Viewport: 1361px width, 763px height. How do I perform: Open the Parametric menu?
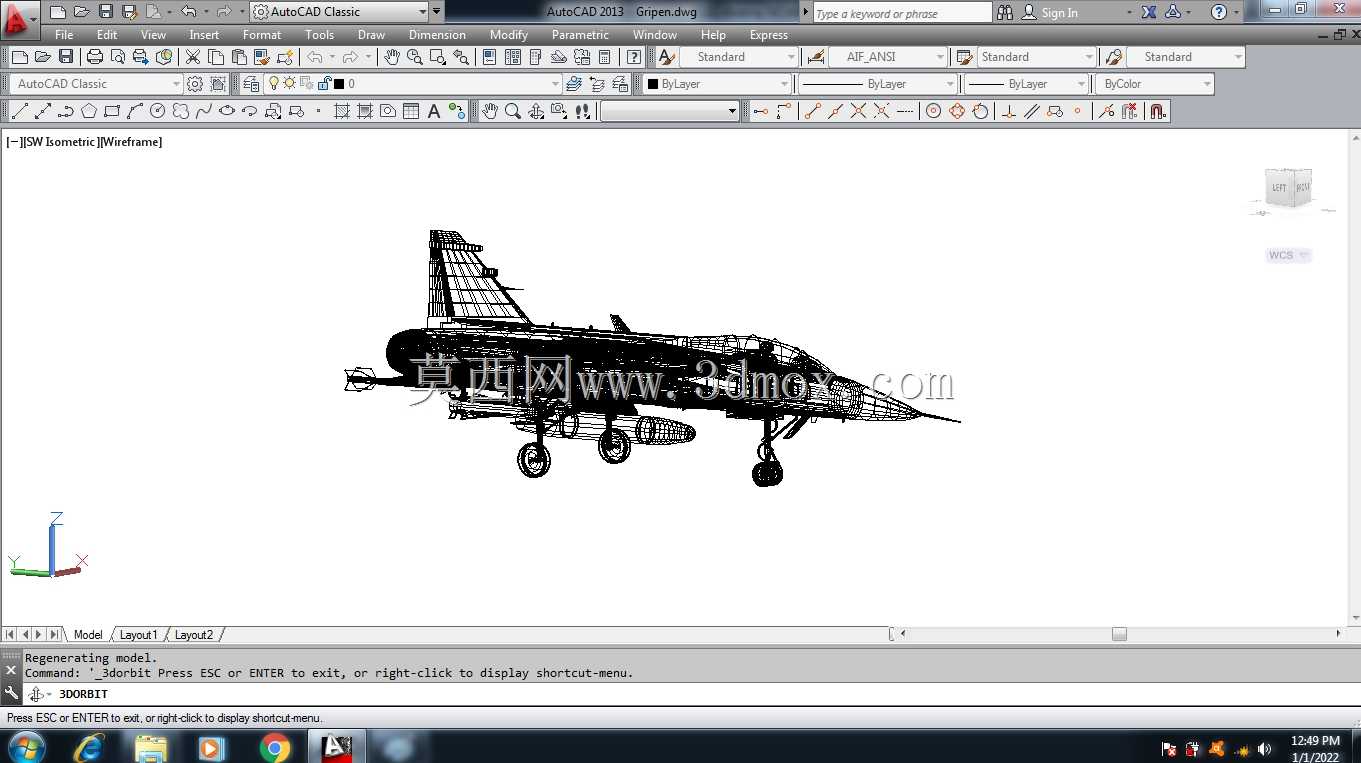click(580, 35)
